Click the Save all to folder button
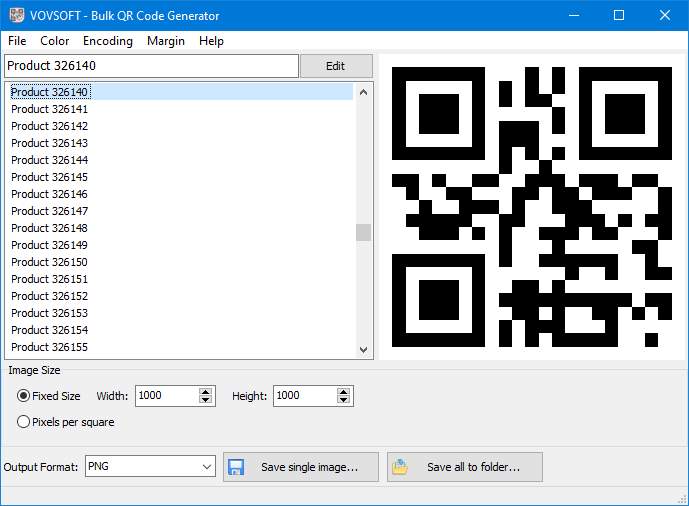 [465, 467]
